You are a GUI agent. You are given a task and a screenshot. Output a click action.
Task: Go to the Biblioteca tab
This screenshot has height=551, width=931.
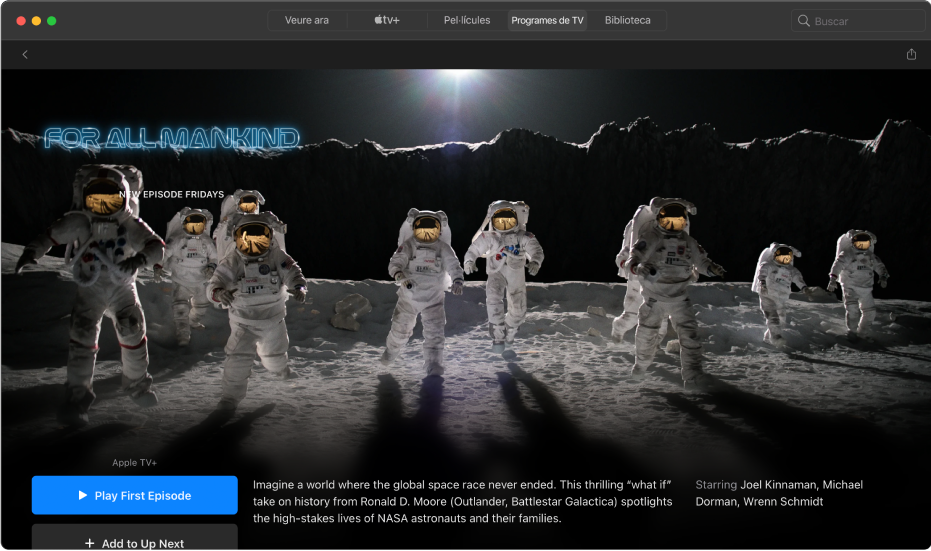point(627,20)
